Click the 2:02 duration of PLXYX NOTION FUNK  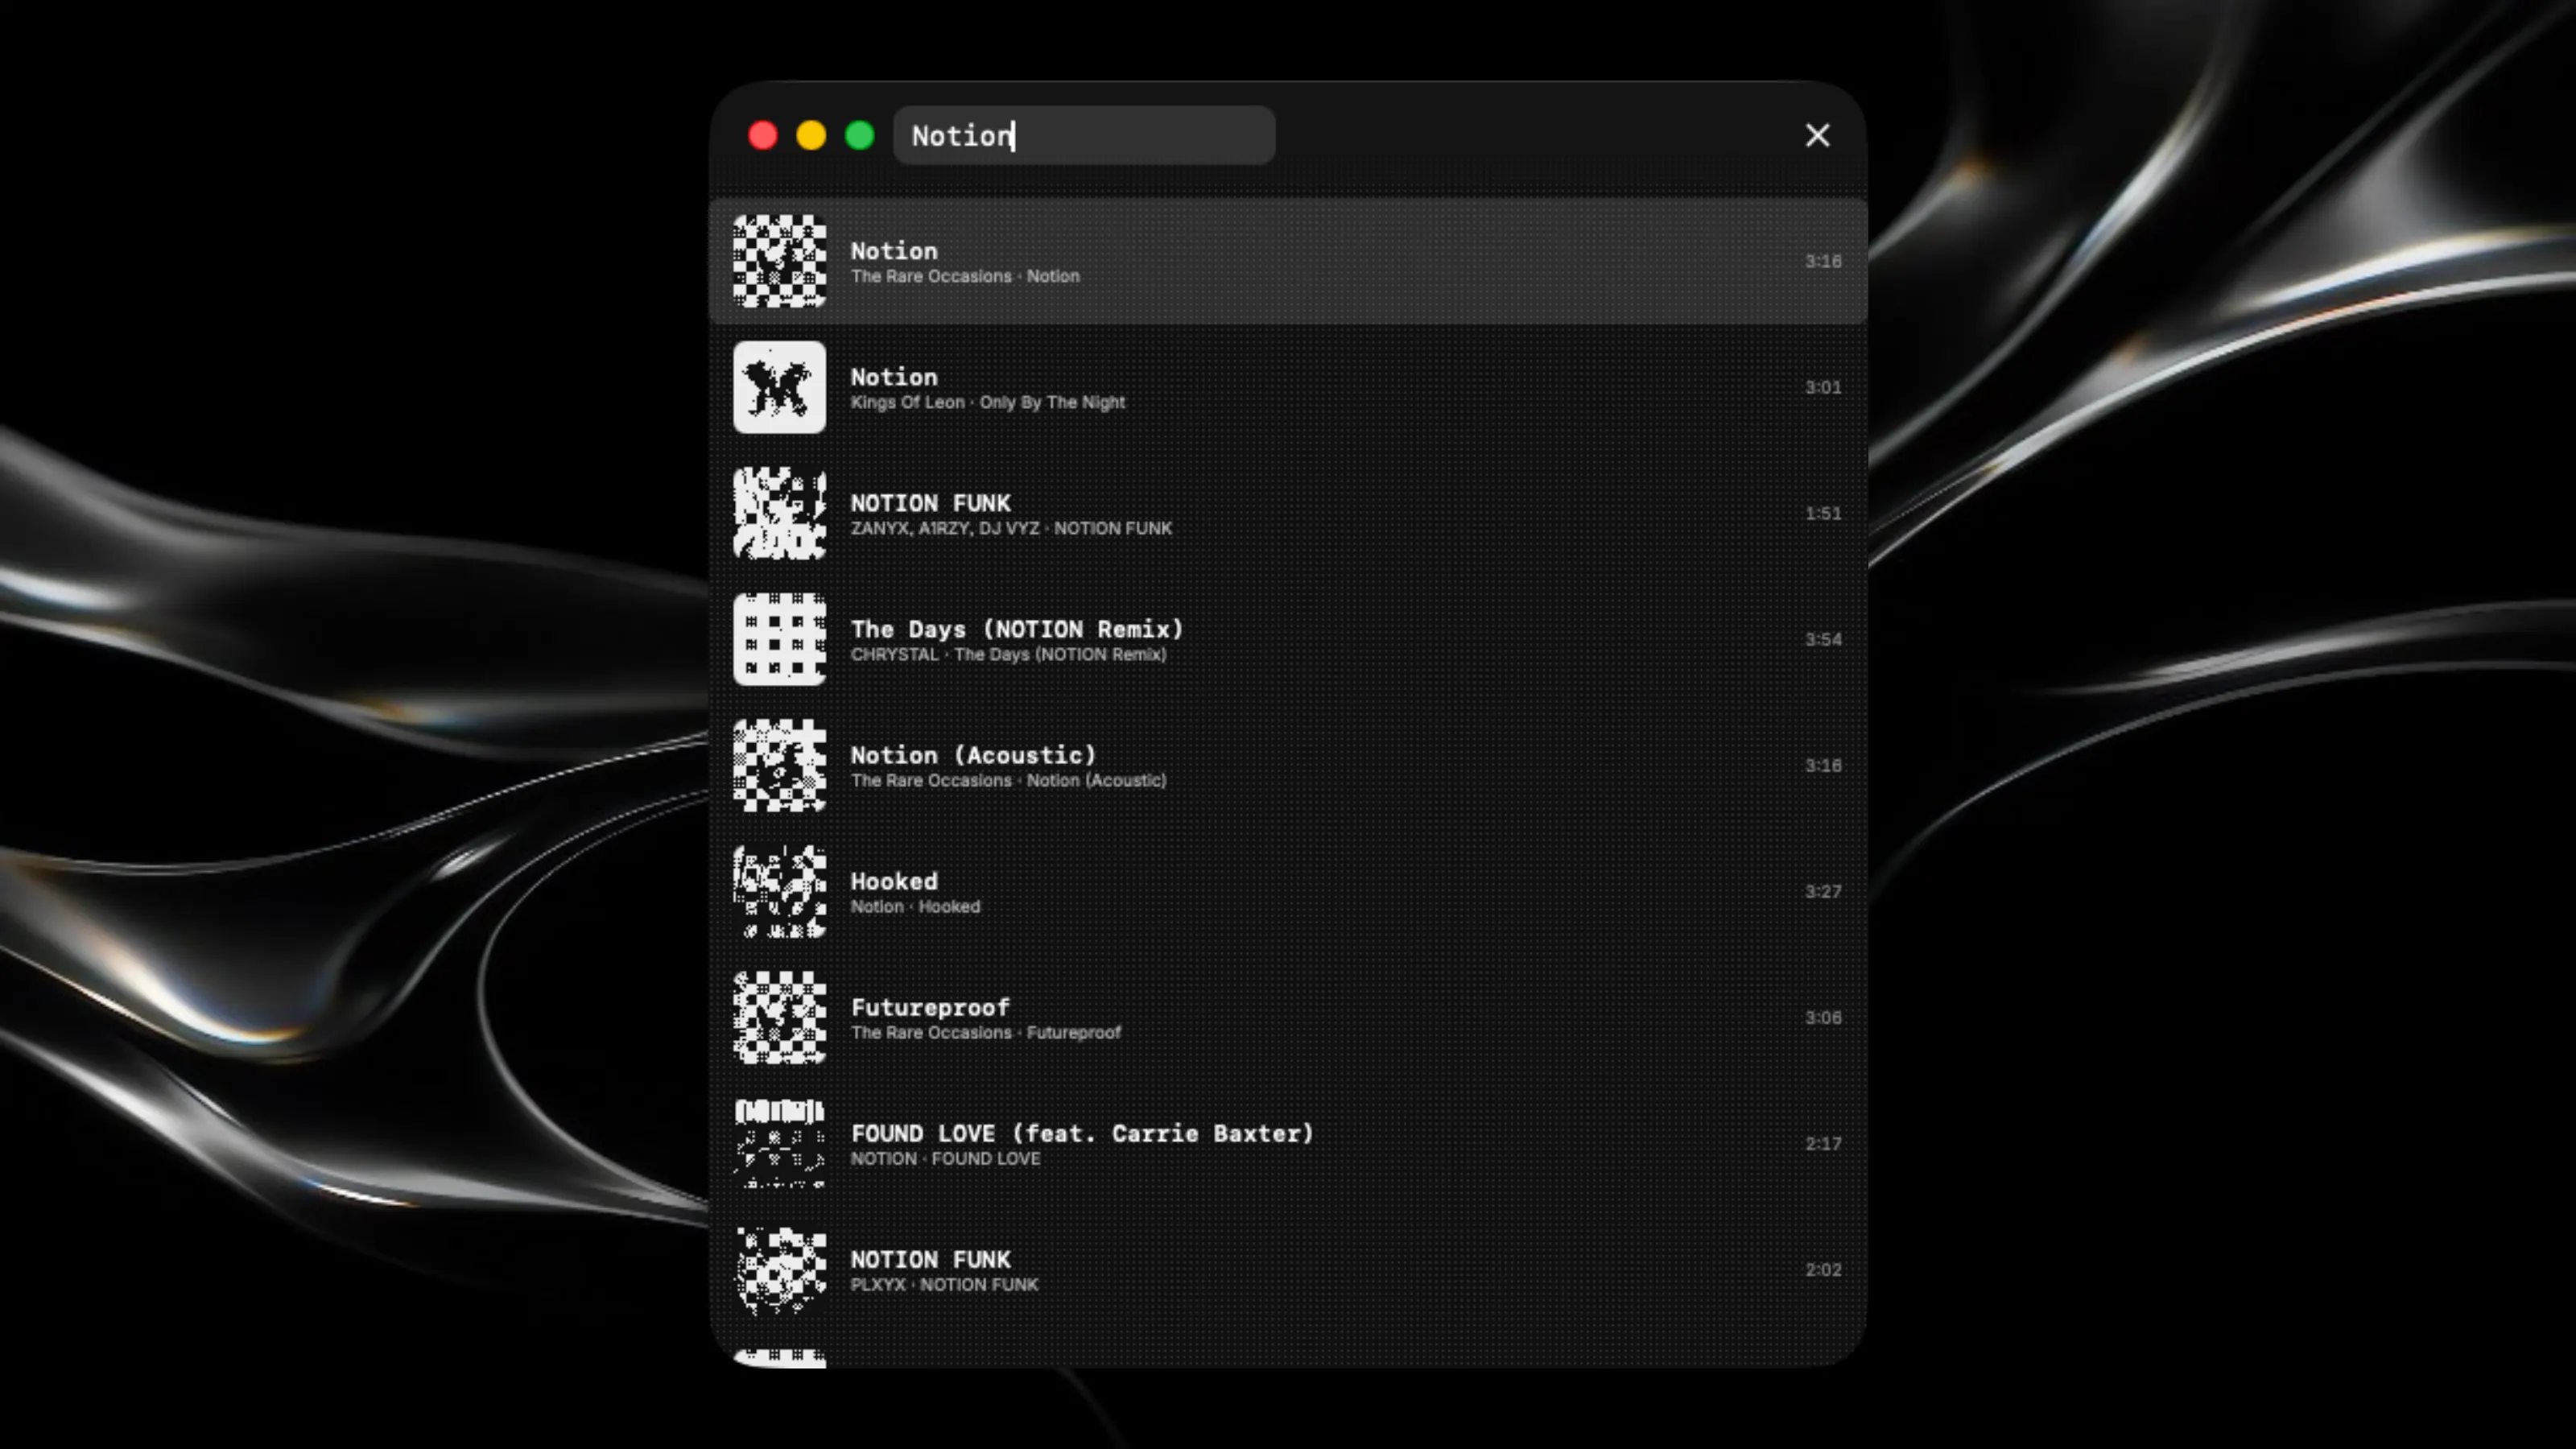point(1822,1269)
